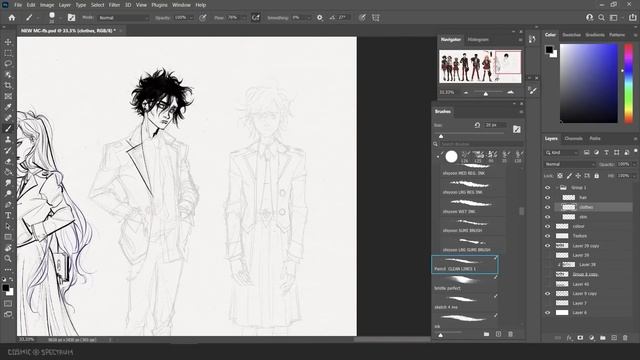This screenshot has height=360, width=640.
Task: Toggle pressure for opacity icon
Action: click(203, 18)
